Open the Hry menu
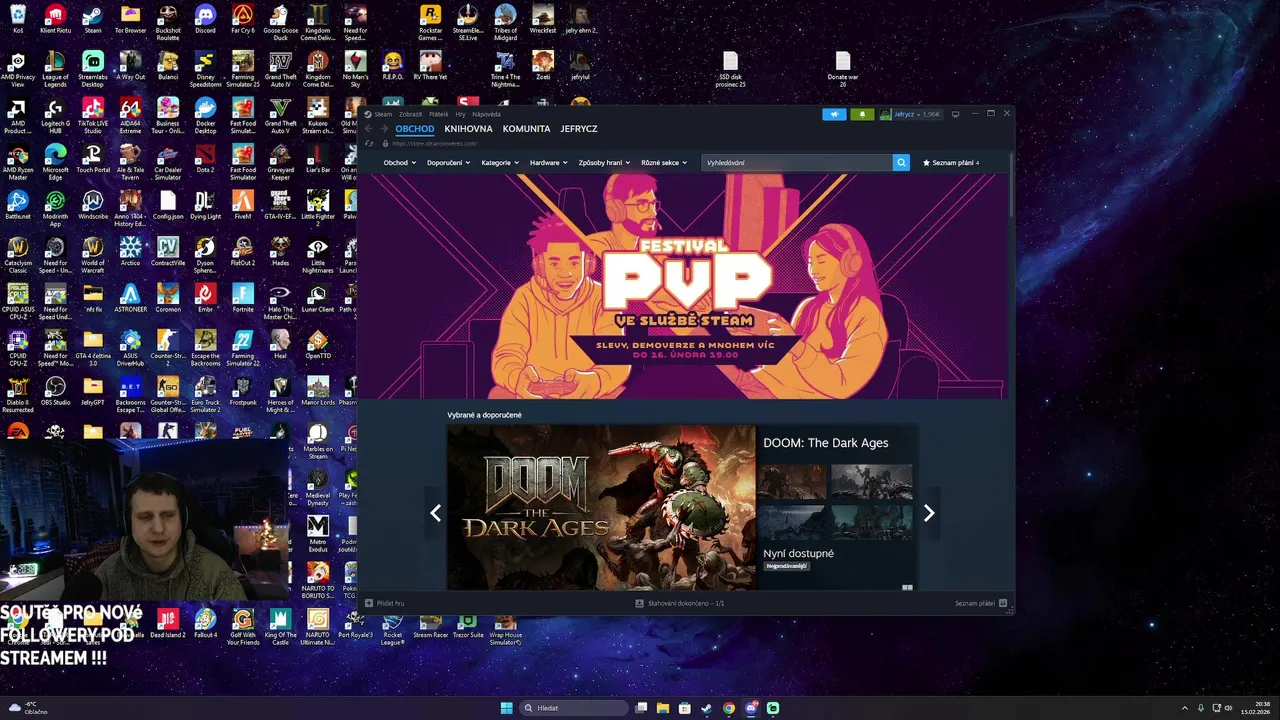 (x=460, y=114)
